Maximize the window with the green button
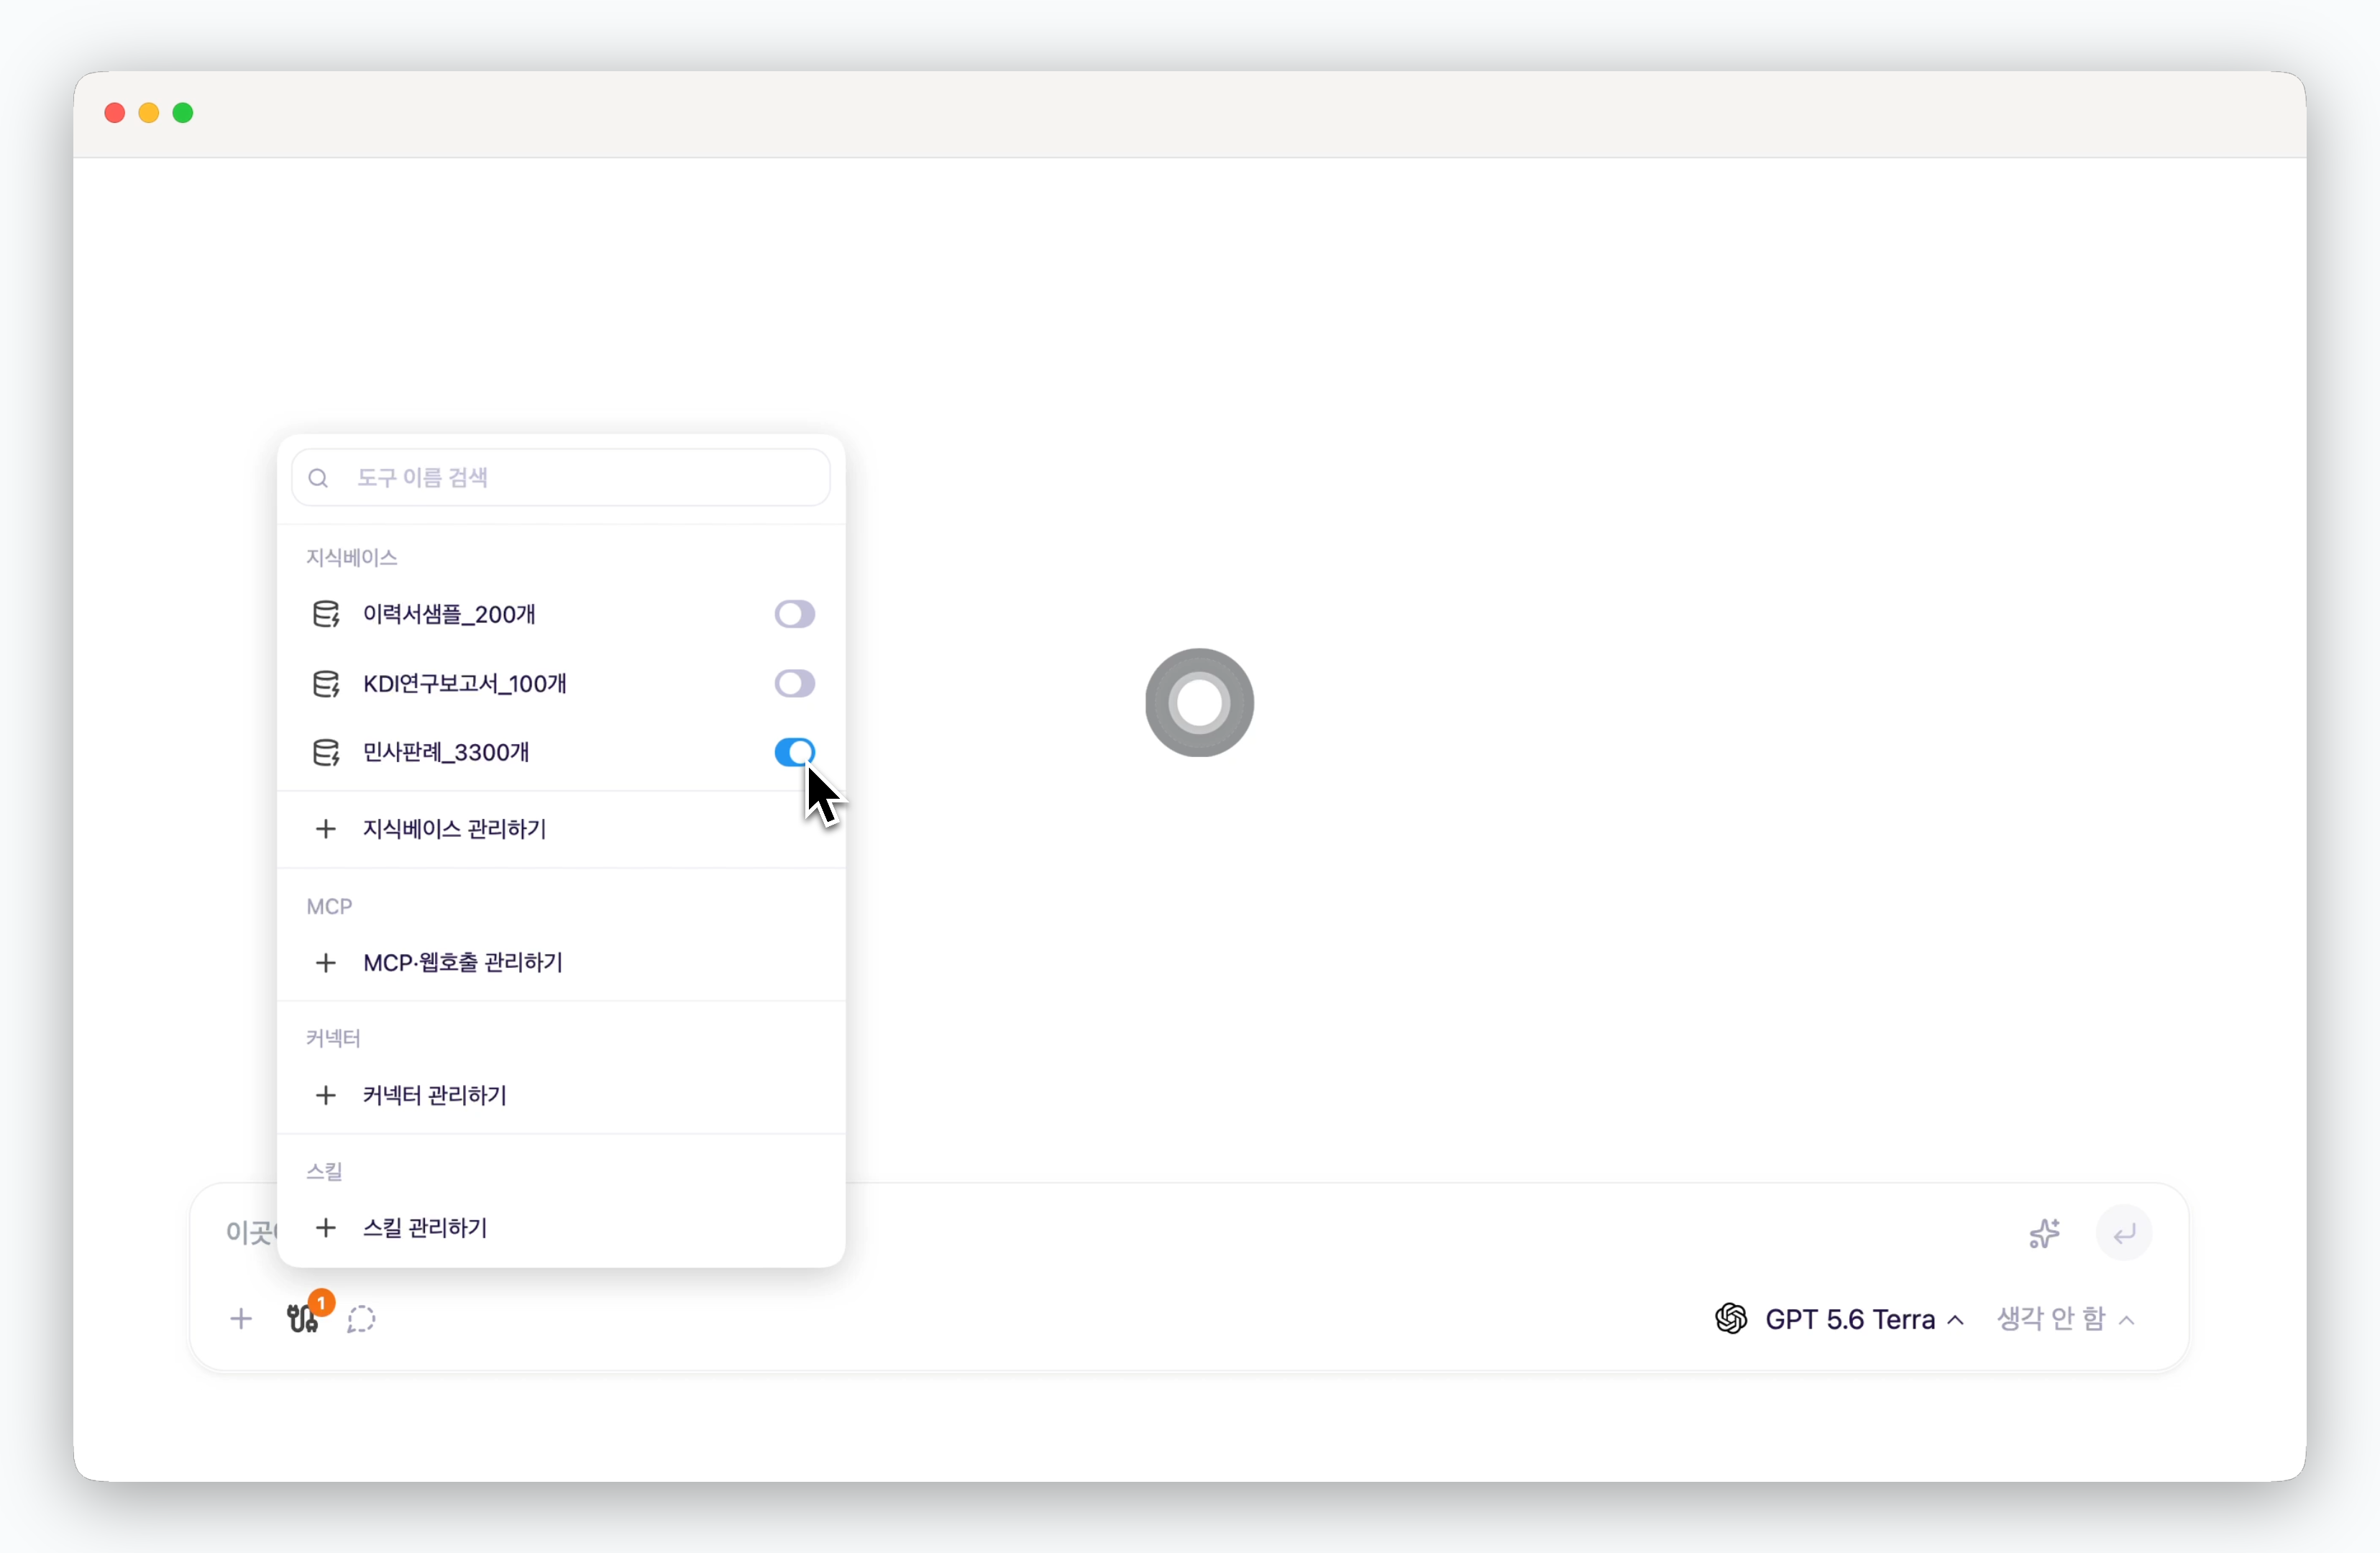 183,113
